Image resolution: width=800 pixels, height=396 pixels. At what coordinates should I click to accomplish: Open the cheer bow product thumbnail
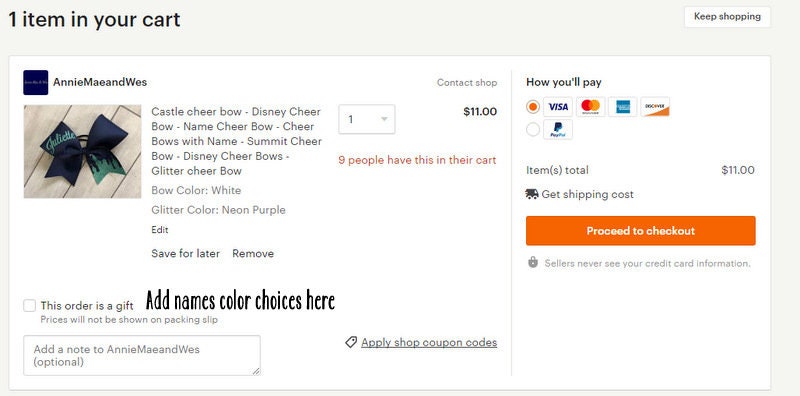(82, 152)
